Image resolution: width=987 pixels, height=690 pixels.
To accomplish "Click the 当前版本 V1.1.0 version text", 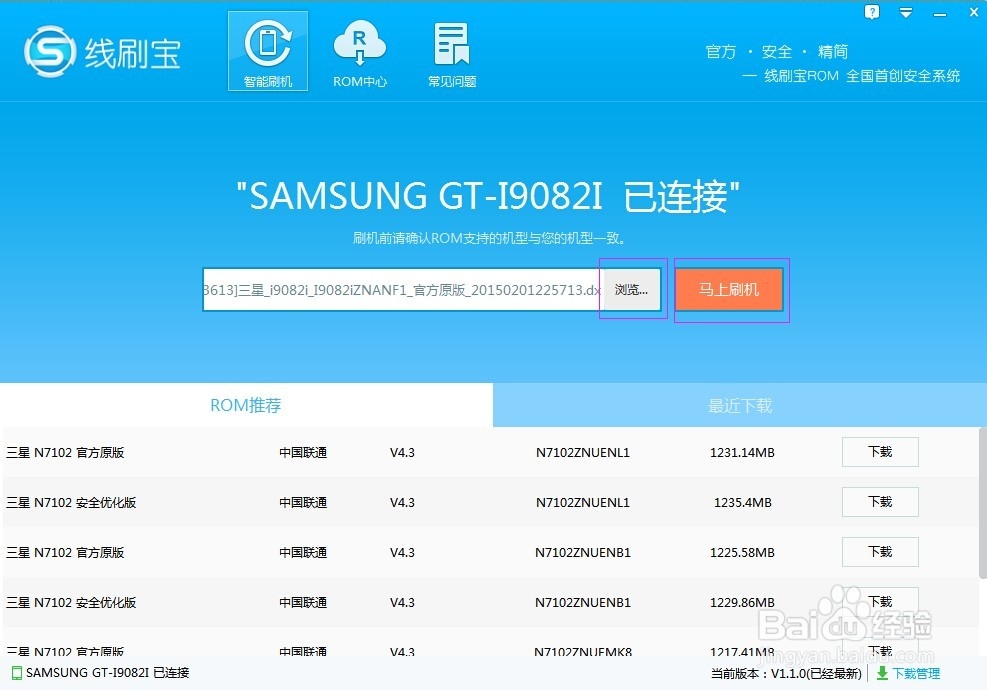I will click(786, 674).
